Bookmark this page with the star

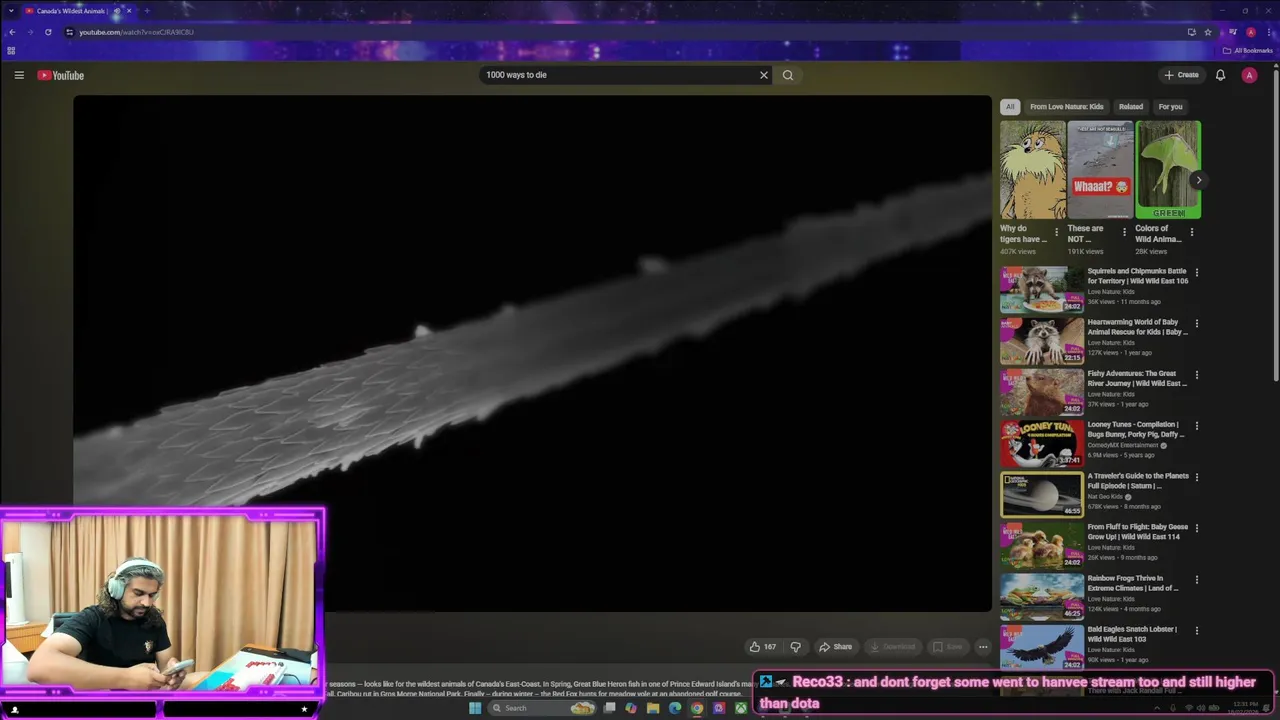click(1208, 32)
